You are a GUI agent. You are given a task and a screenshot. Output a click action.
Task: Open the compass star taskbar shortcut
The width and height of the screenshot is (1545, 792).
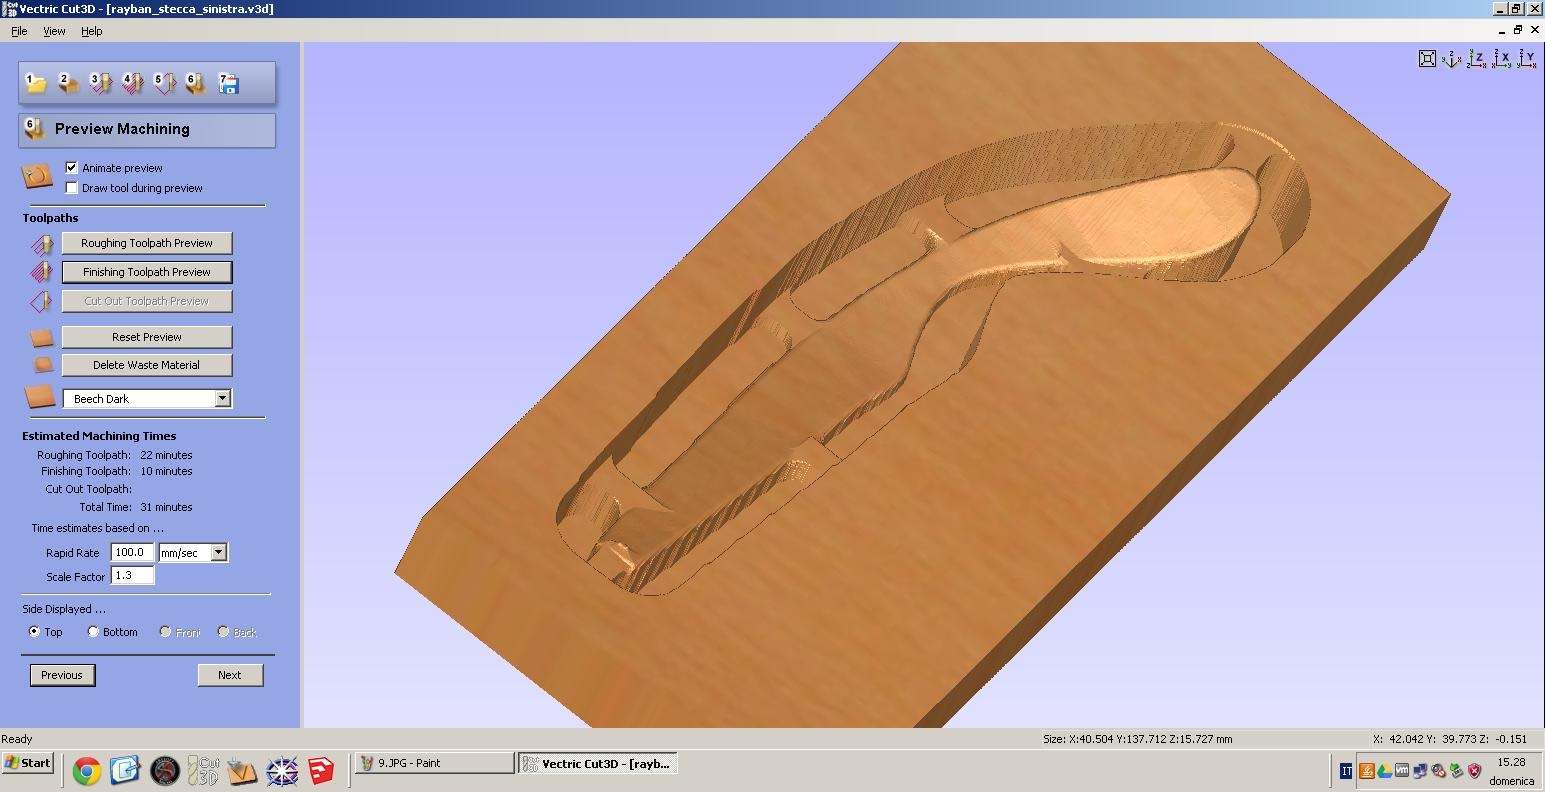click(282, 771)
